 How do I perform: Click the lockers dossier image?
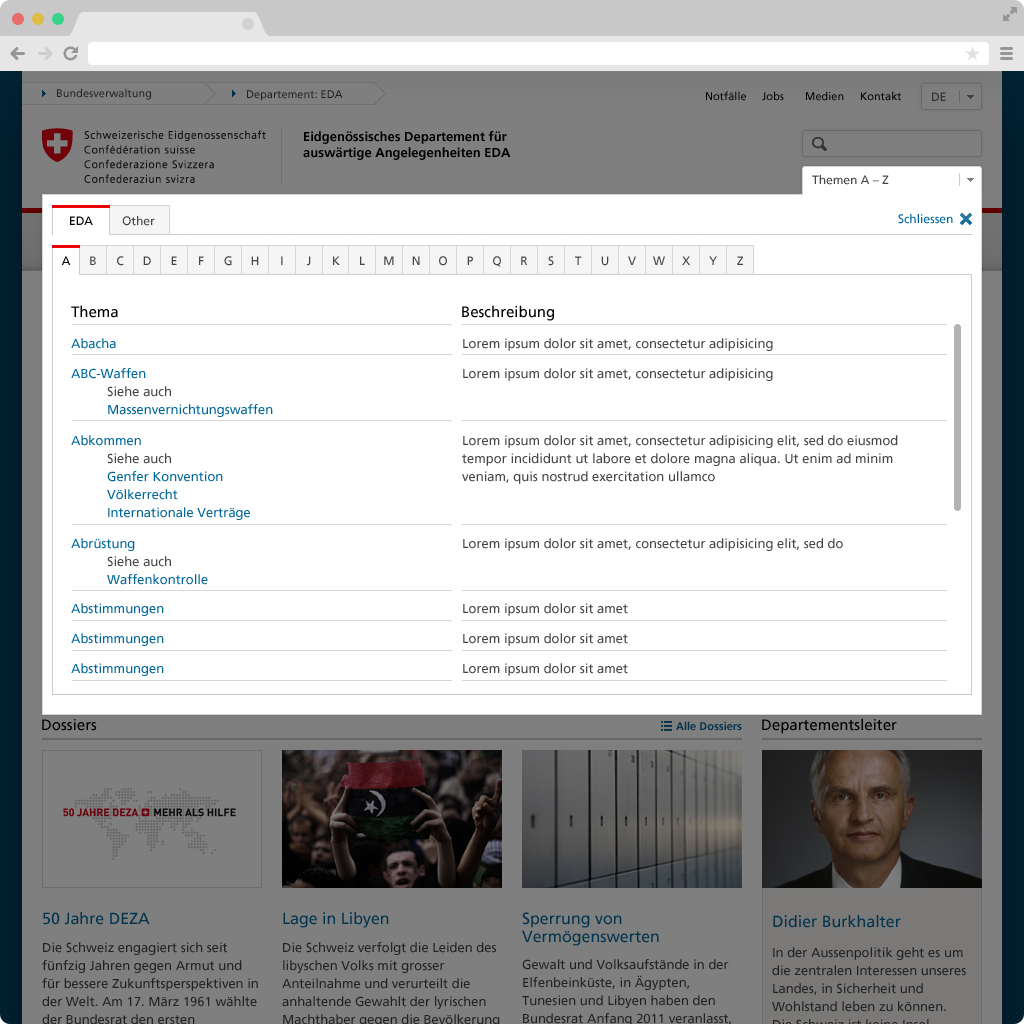632,819
